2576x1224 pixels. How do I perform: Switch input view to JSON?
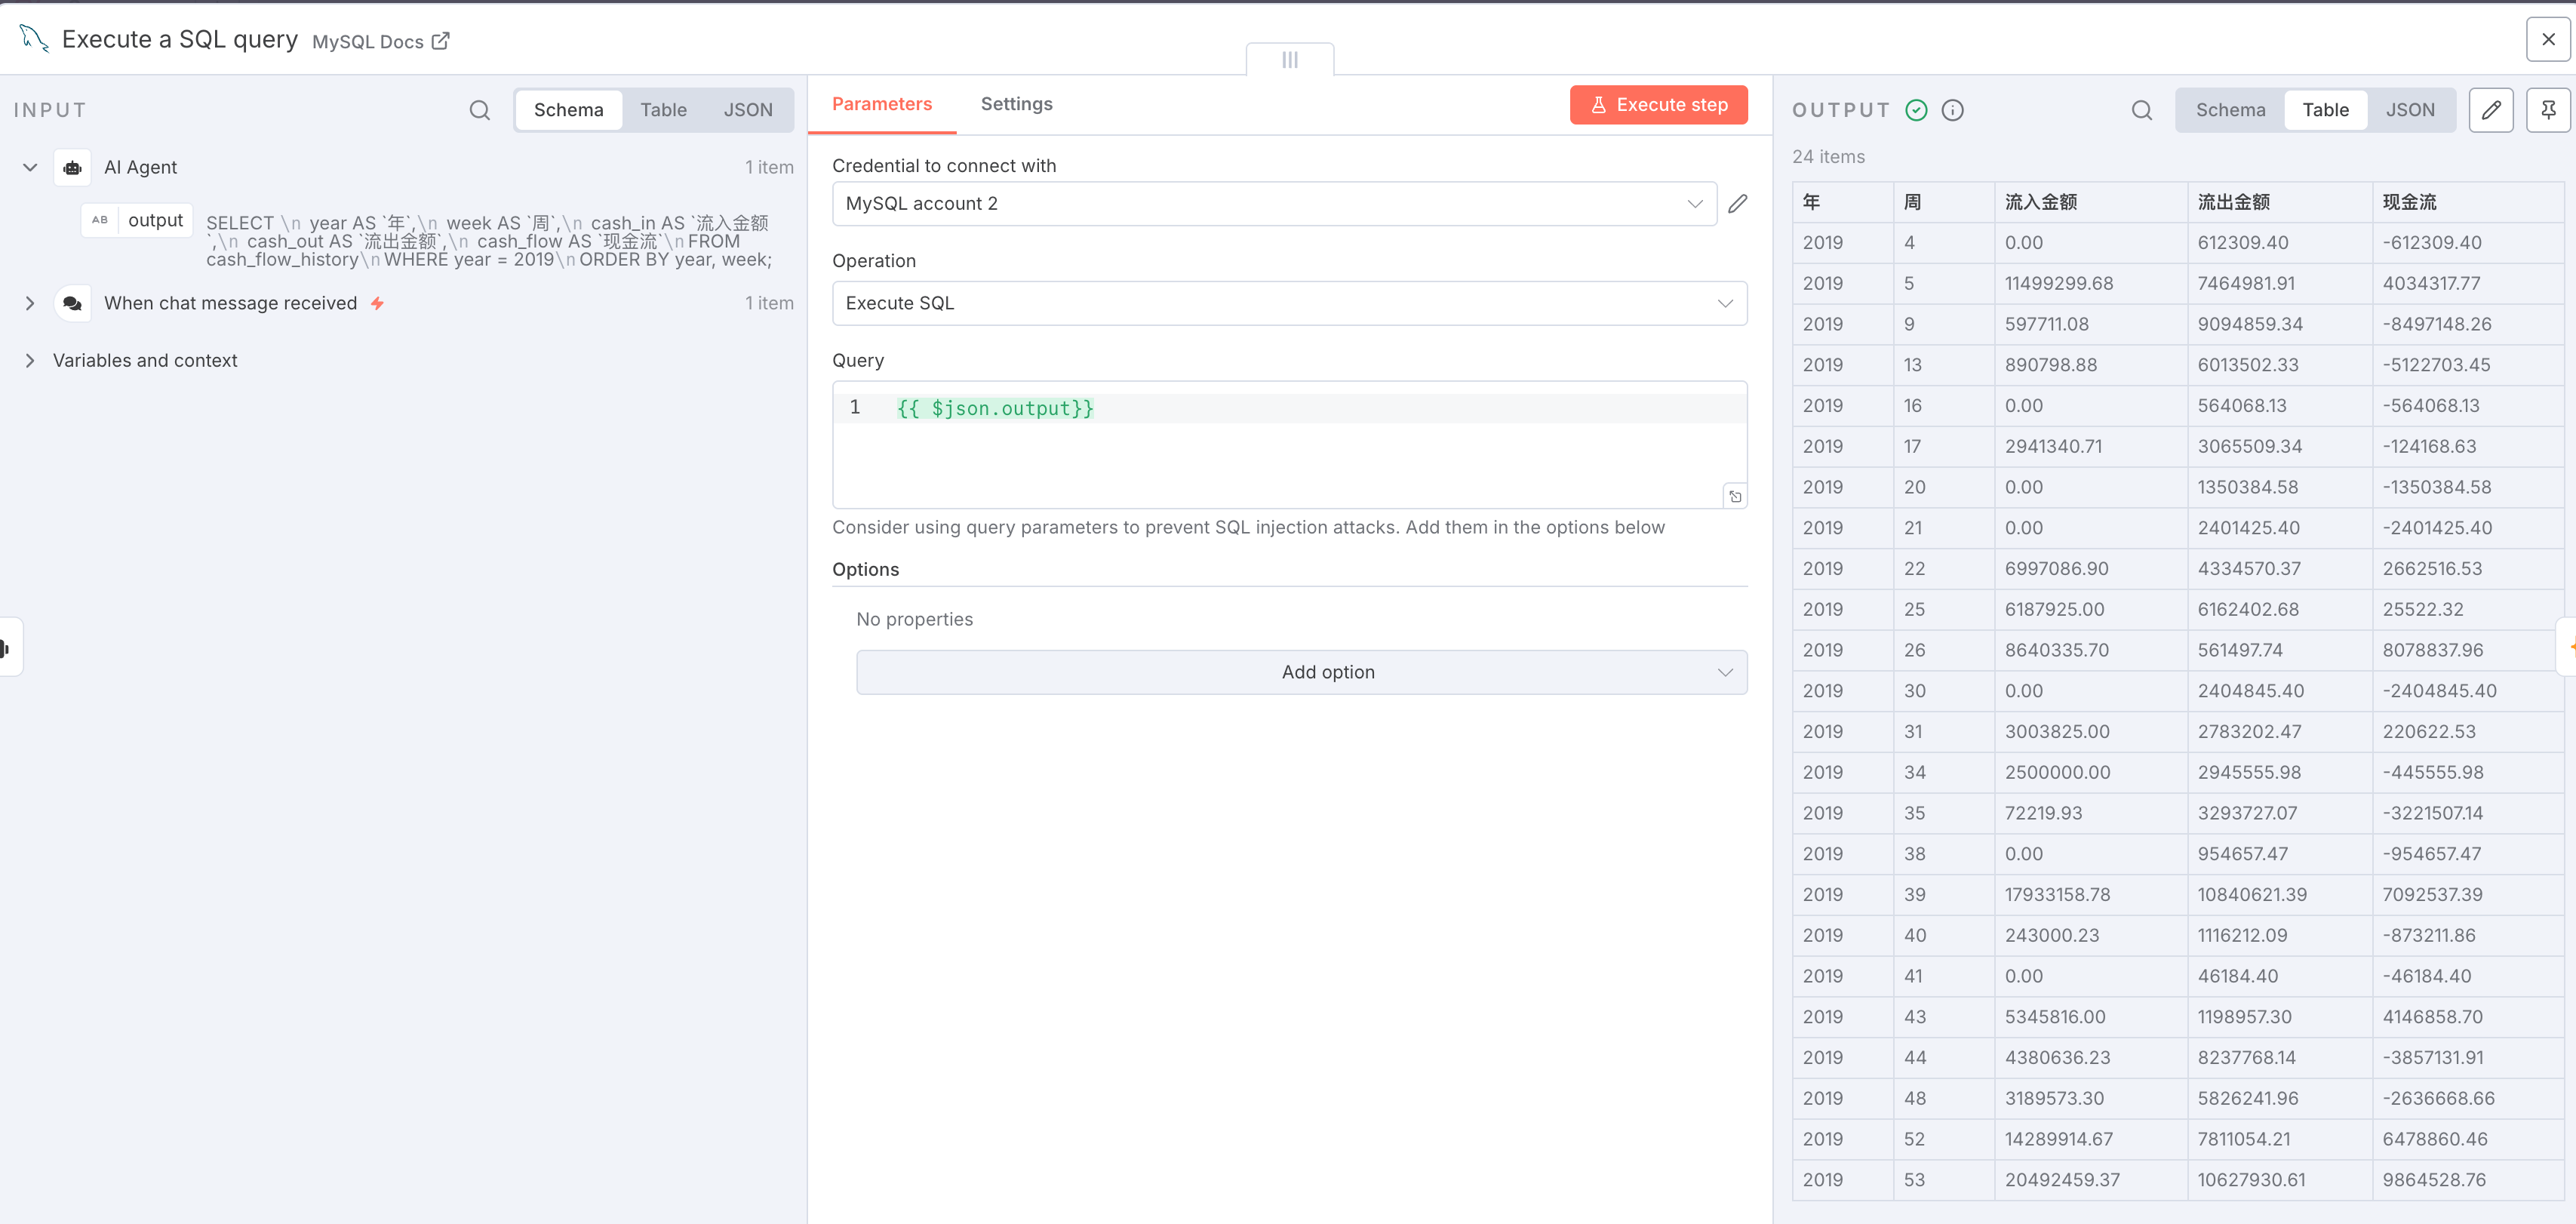pyautogui.click(x=747, y=110)
